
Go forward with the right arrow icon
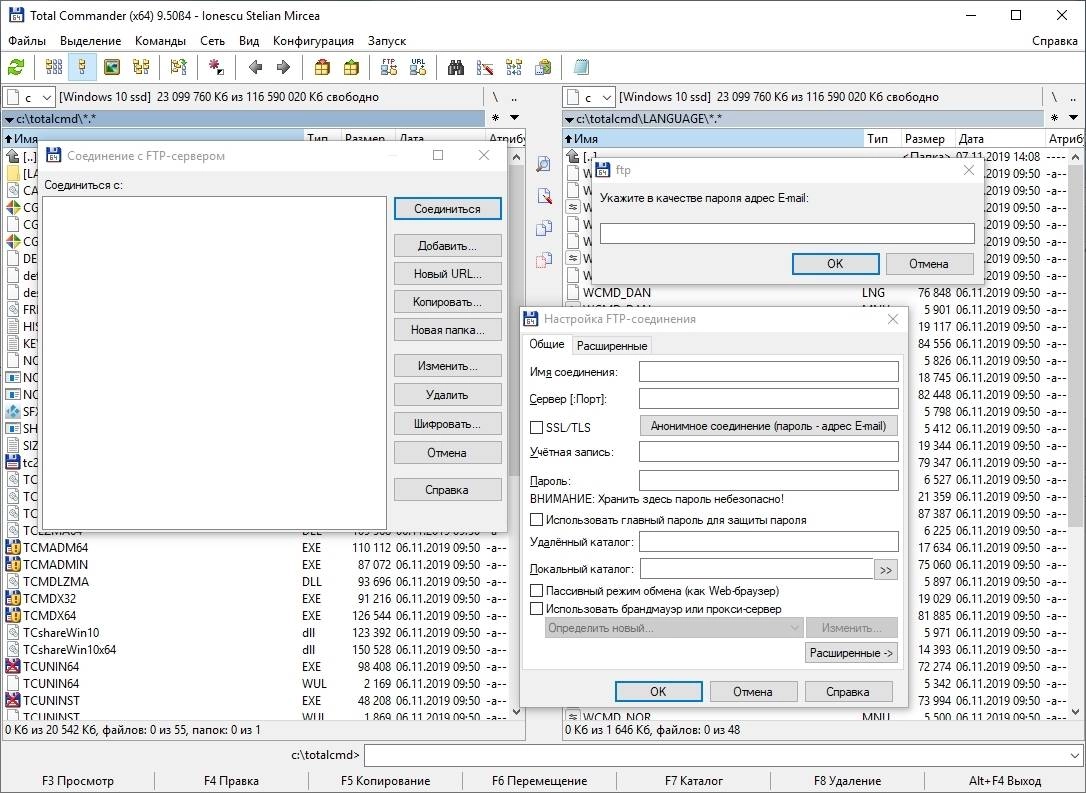283,67
